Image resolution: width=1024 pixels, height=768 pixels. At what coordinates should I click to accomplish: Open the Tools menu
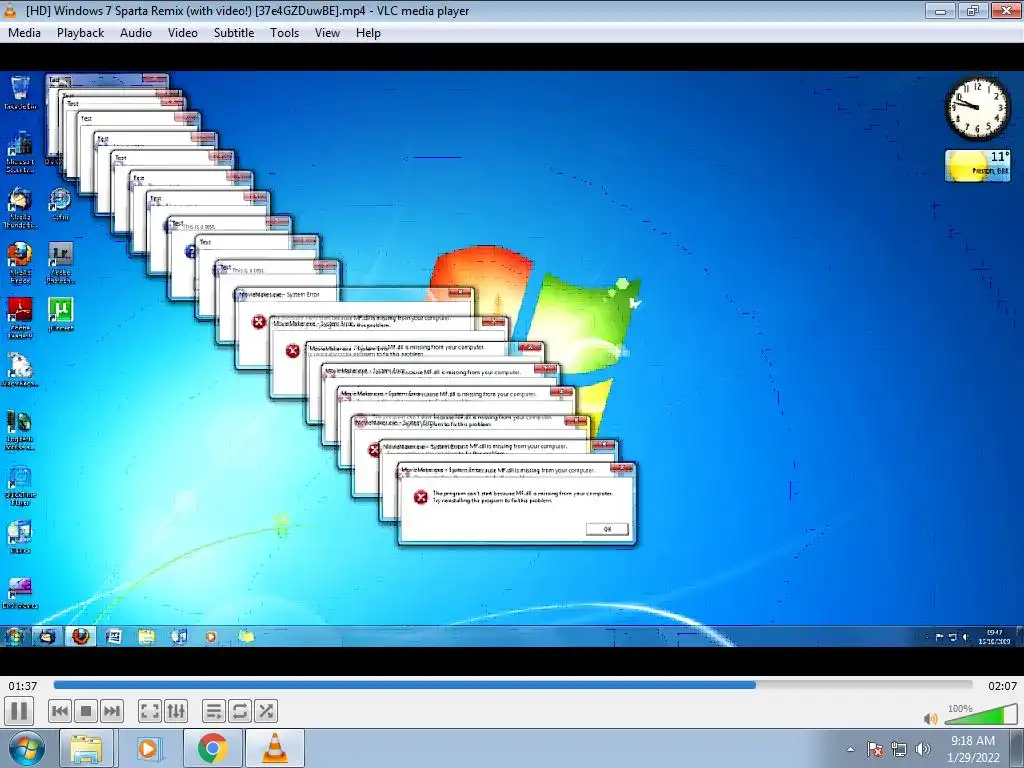click(x=284, y=33)
